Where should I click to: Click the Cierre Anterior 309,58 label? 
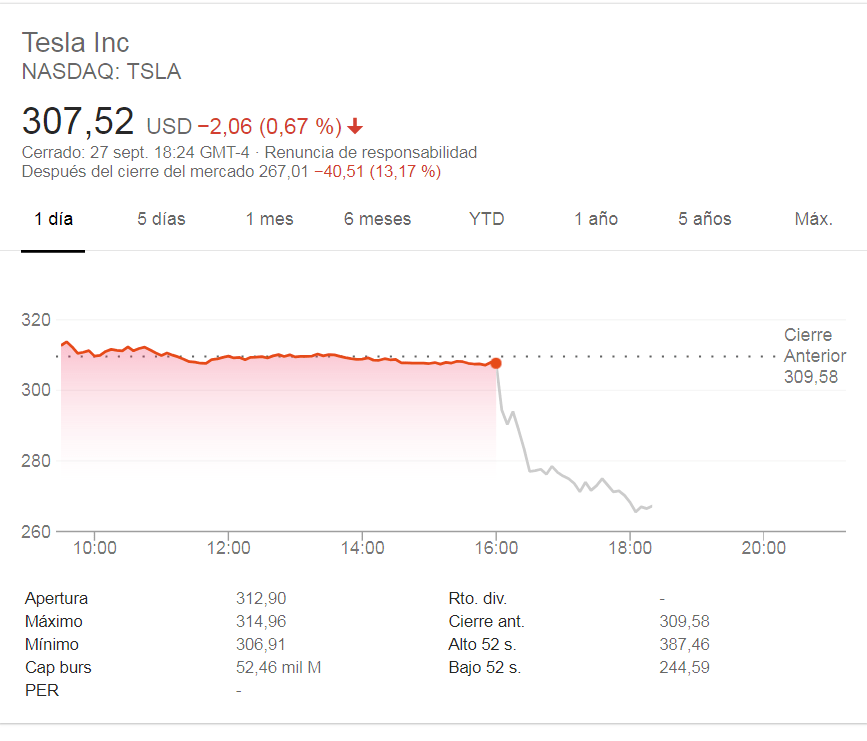814,356
